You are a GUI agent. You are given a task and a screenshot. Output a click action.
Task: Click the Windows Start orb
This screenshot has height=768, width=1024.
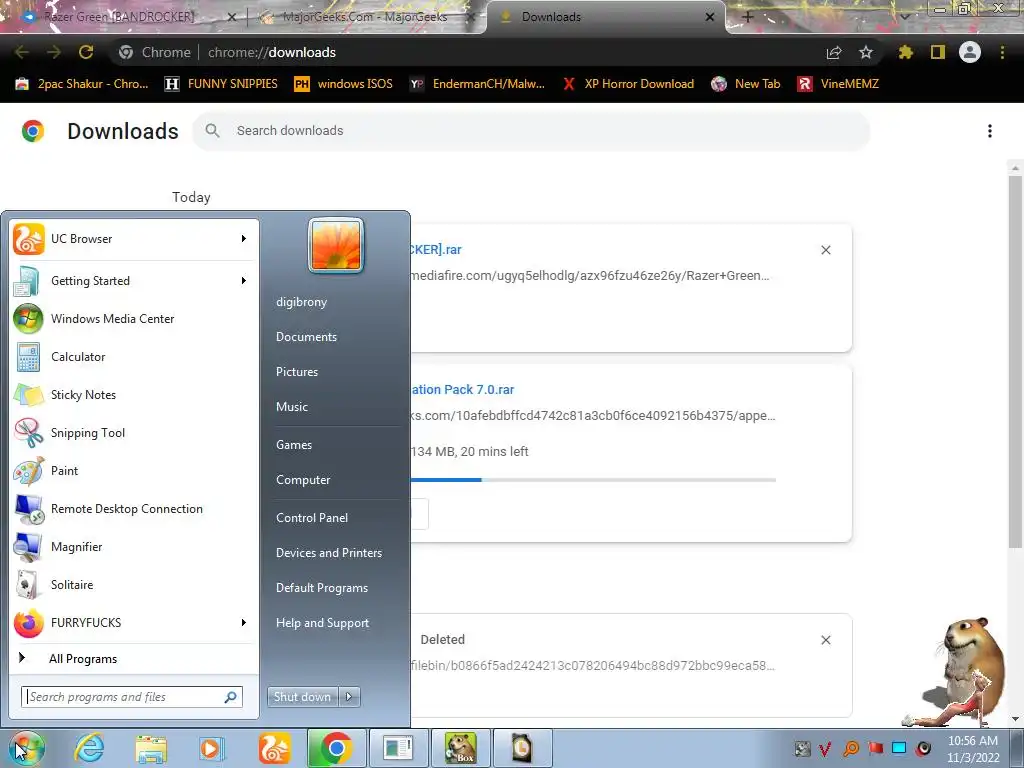click(x=26, y=748)
